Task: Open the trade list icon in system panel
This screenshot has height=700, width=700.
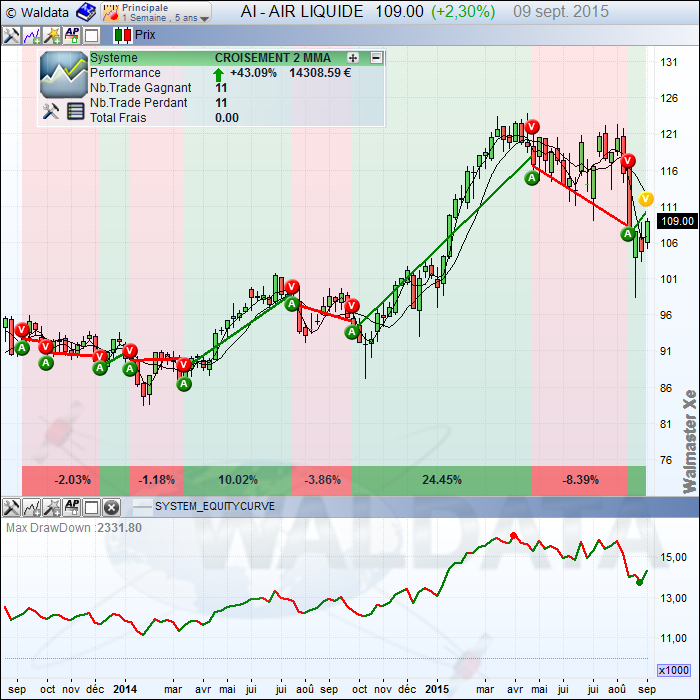Action: tap(75, 111)
